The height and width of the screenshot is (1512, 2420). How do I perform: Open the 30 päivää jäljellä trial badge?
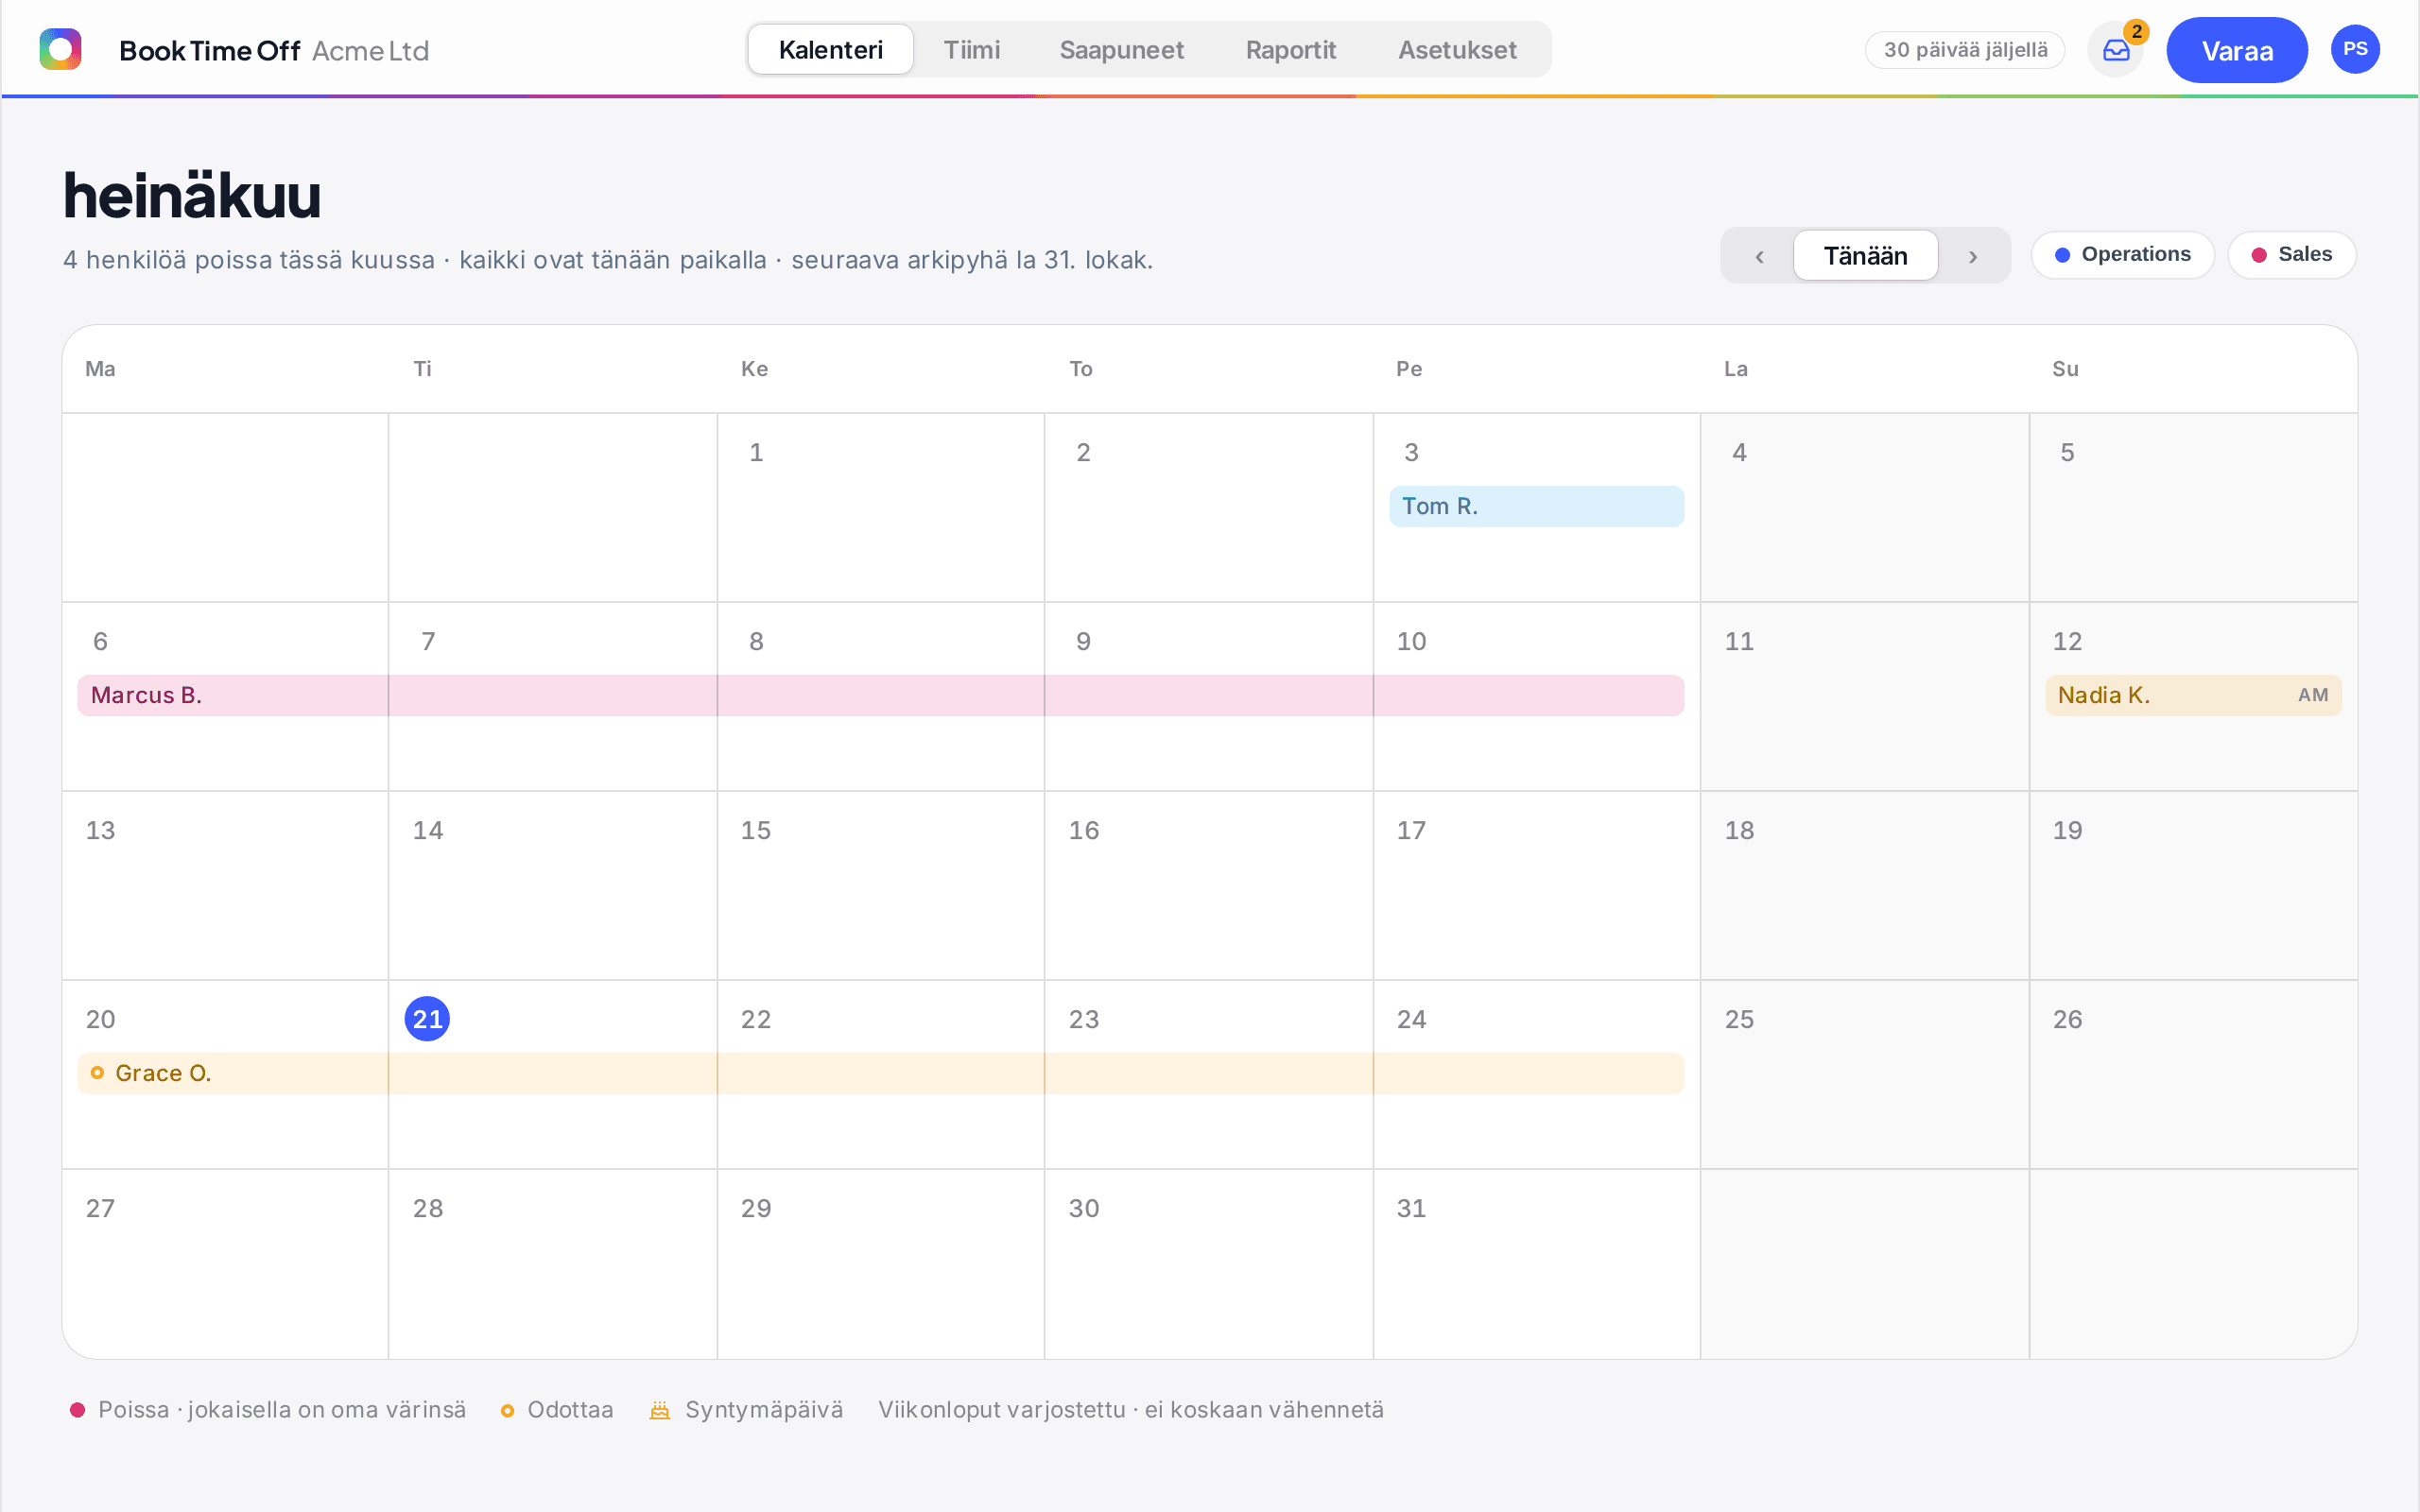coord(1965,50)
